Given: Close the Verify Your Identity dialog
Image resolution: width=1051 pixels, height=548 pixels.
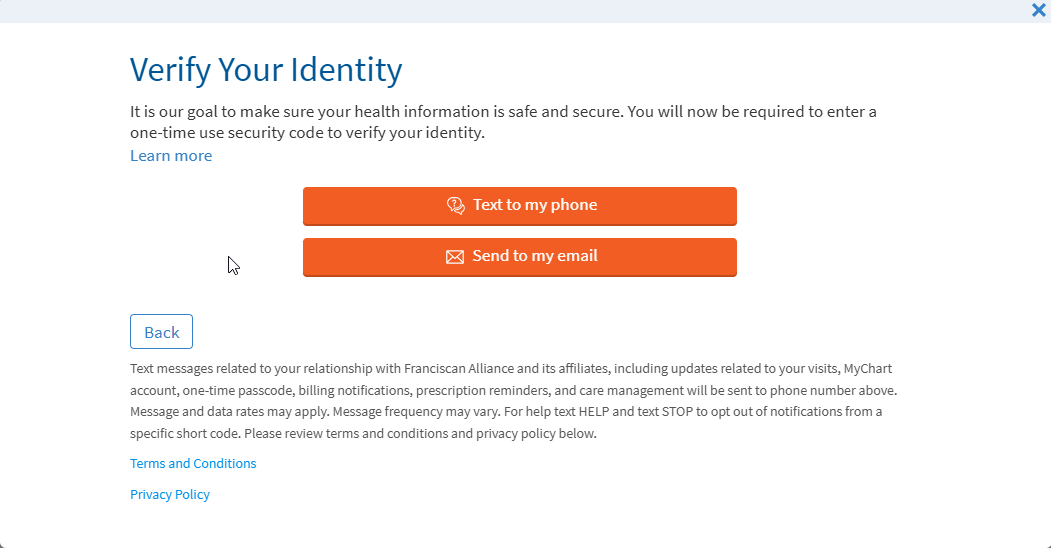Looking at the screenshot, I should pos(1038,10).
